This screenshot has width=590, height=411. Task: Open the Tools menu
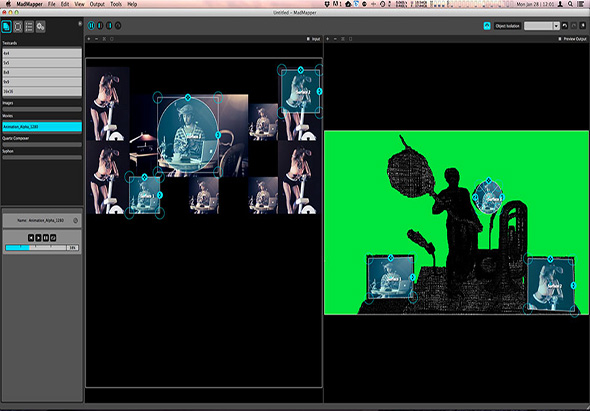(116, 4)
